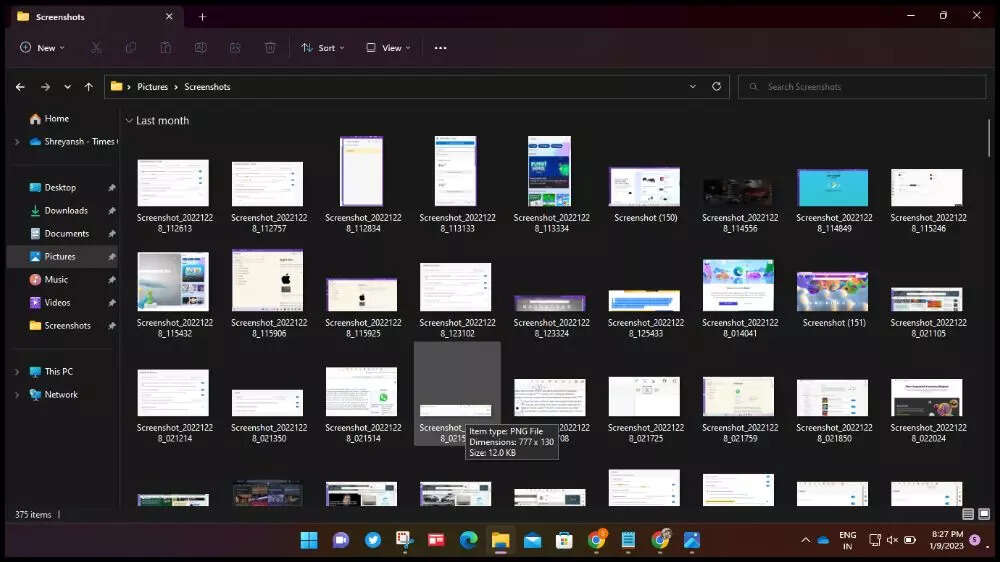Open the Sort dropdown

pos(323,47)
